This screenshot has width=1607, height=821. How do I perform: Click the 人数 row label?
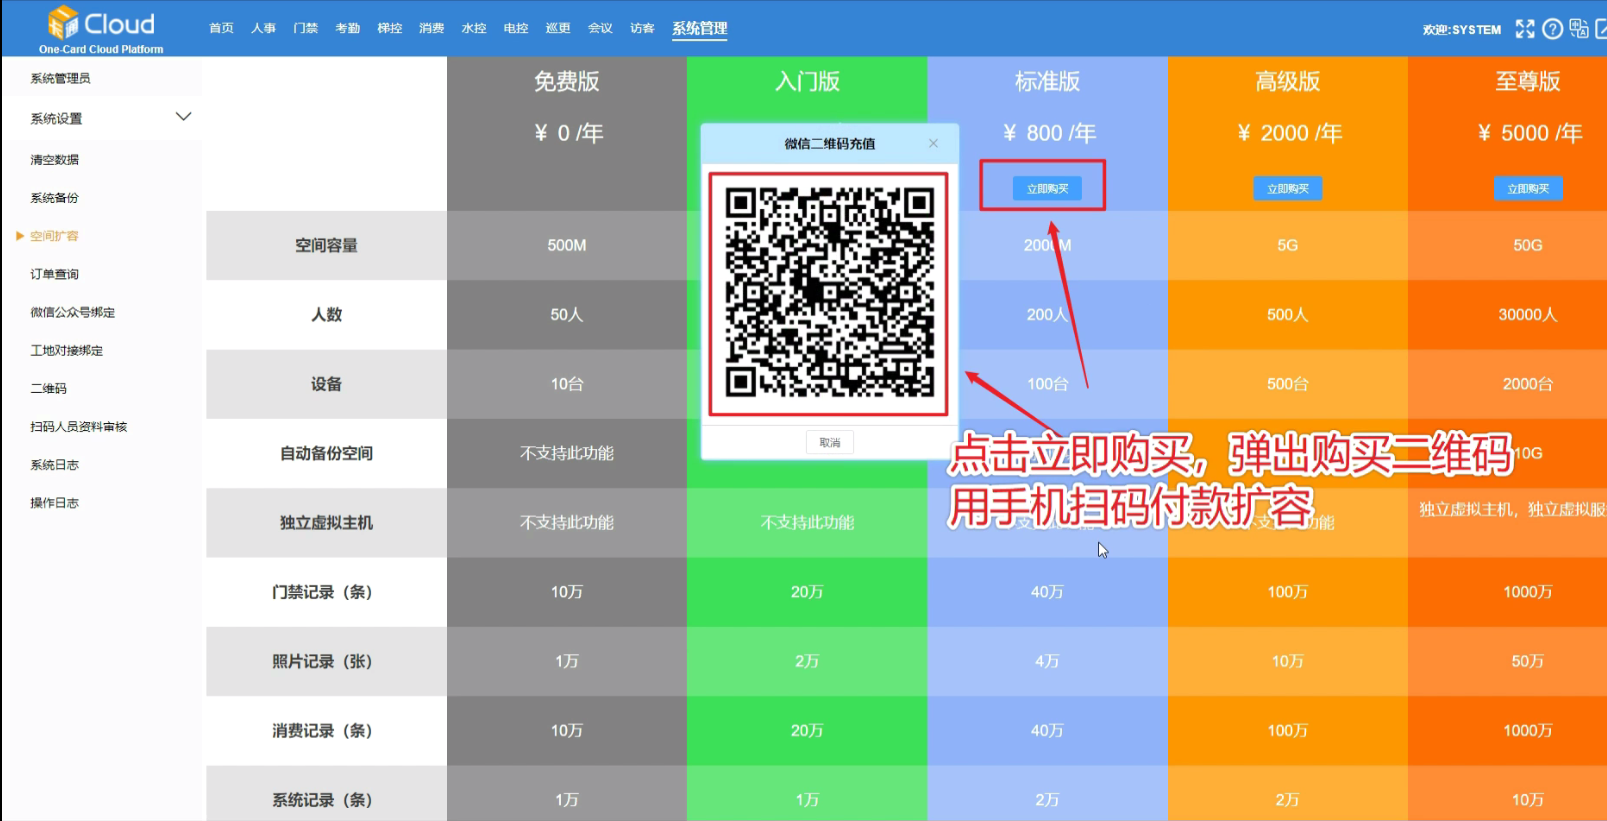tap(326, 314)
